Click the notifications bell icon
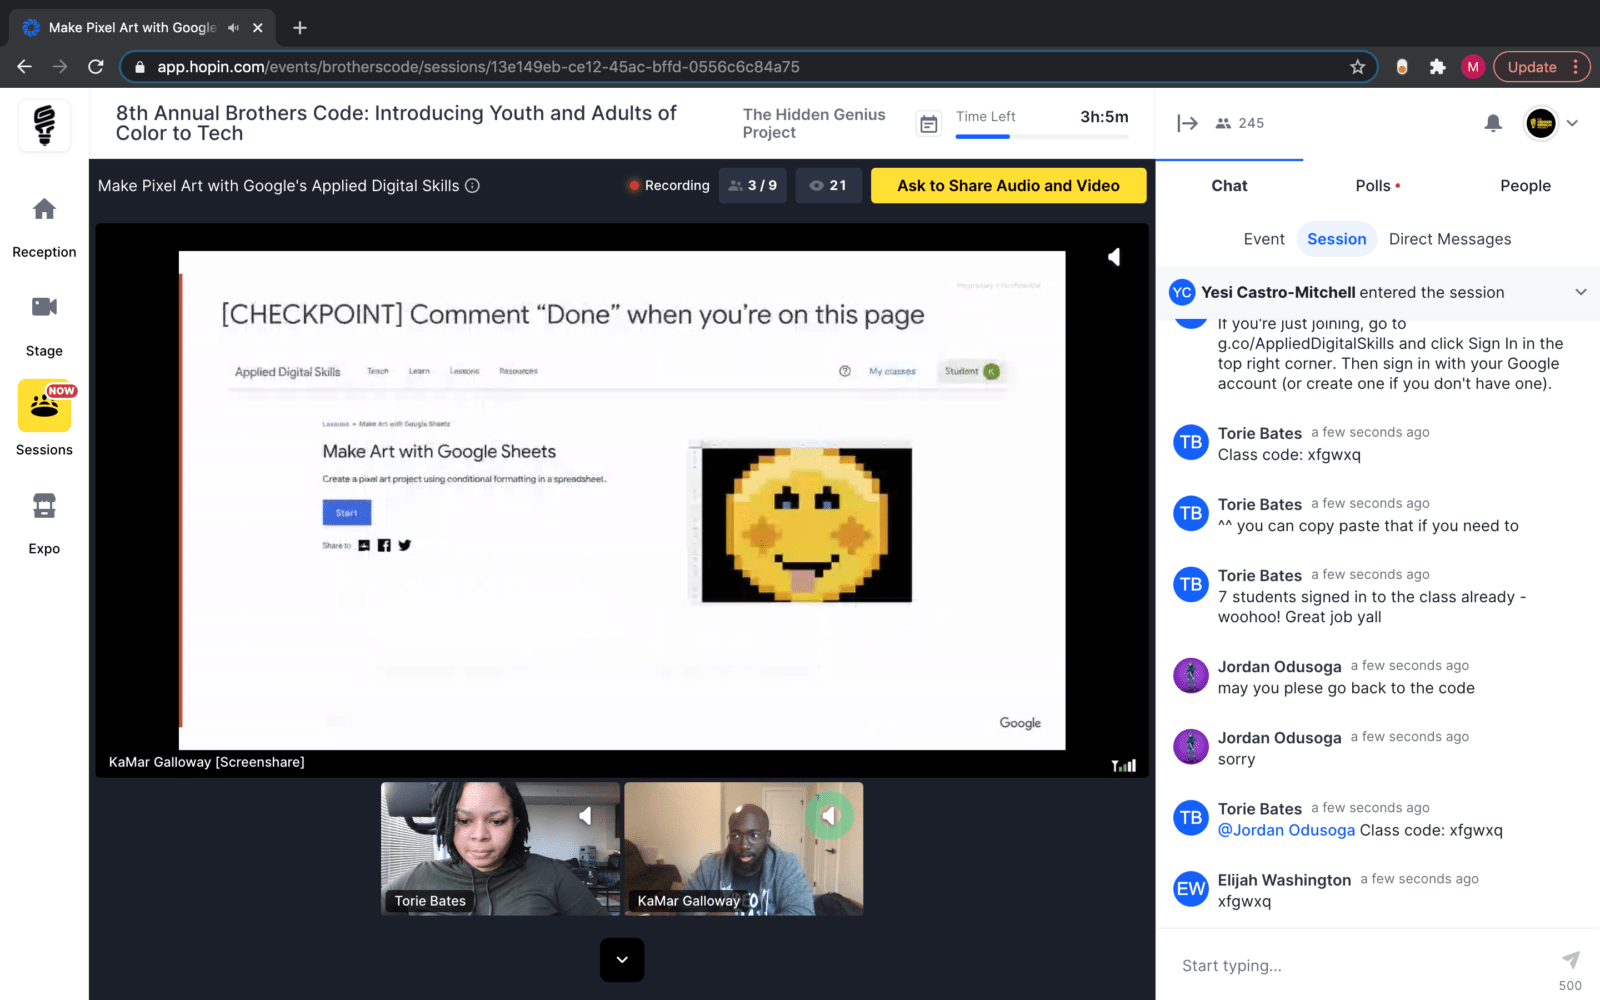Image resolution: width=1600 pixels, height=1000 pixels. pos(1492,123)
